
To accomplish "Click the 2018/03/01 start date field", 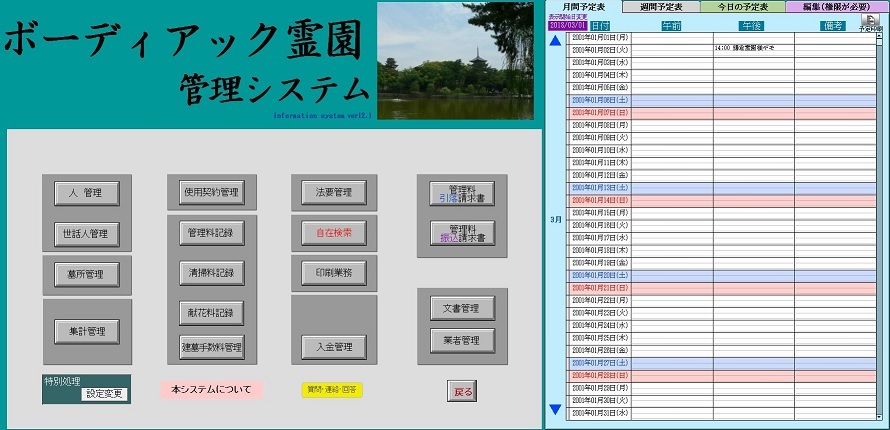I will (568, 26).
